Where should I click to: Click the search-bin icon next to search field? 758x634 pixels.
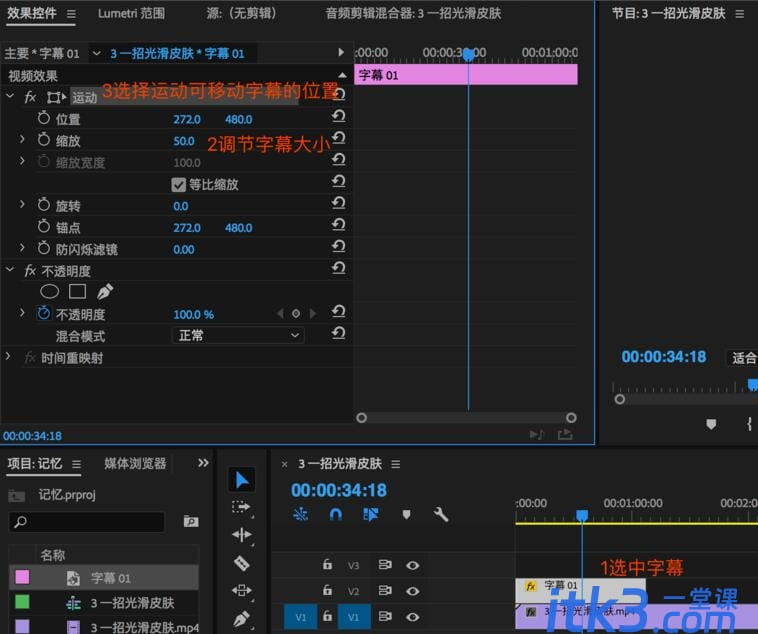pyautogui.click(x=191, y=521)
